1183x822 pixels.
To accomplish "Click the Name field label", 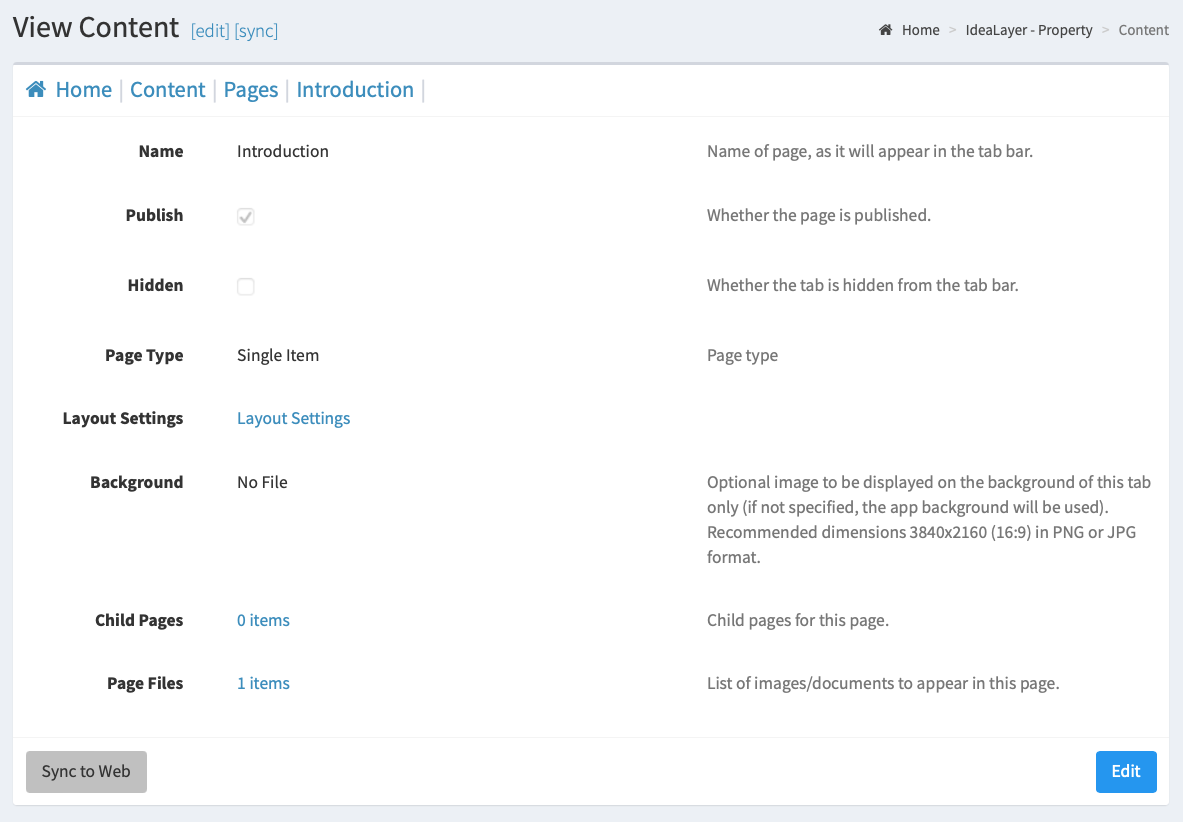I will pyautogui.click(x=161, y=152).
